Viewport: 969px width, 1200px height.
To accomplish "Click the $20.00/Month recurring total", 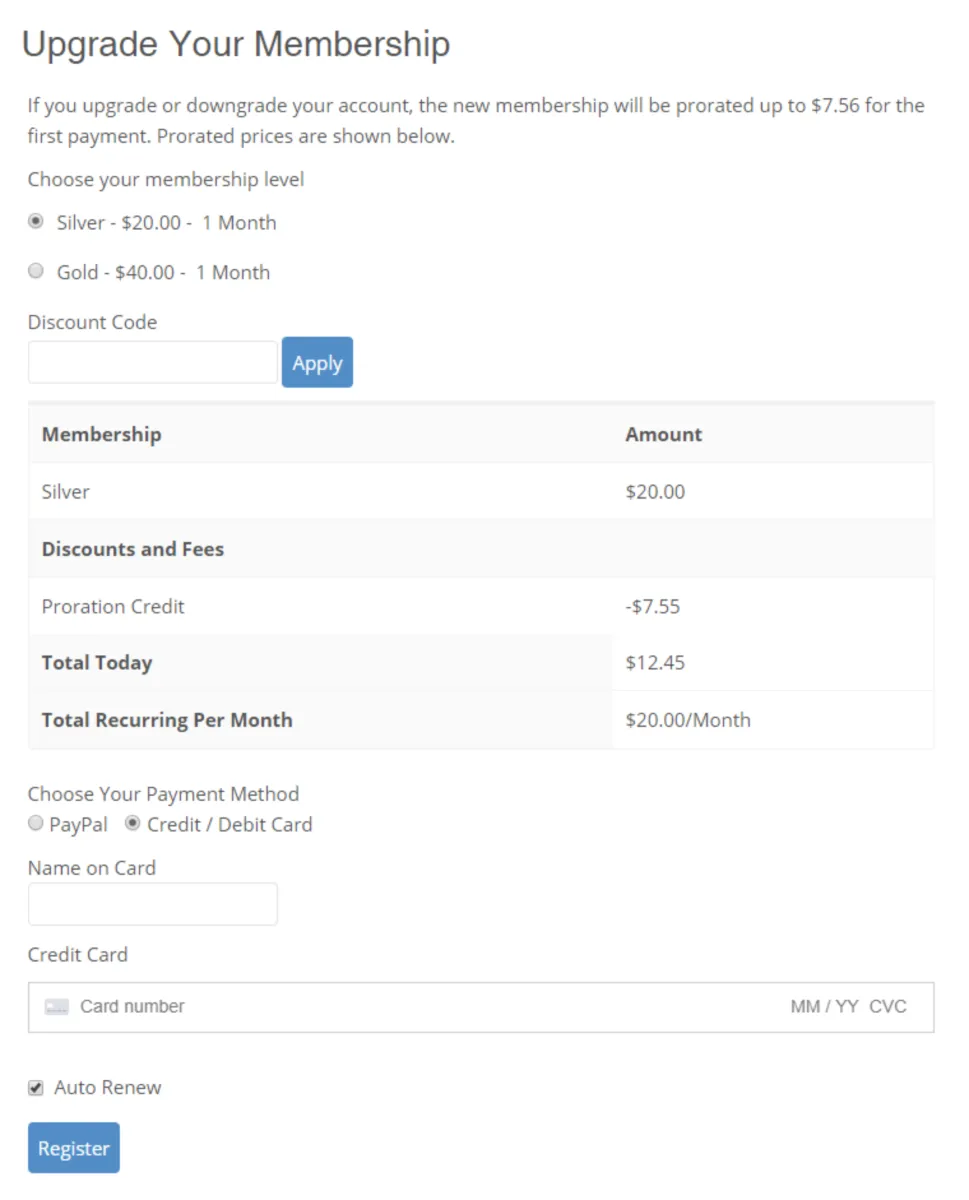I will (x=687, y=720).
